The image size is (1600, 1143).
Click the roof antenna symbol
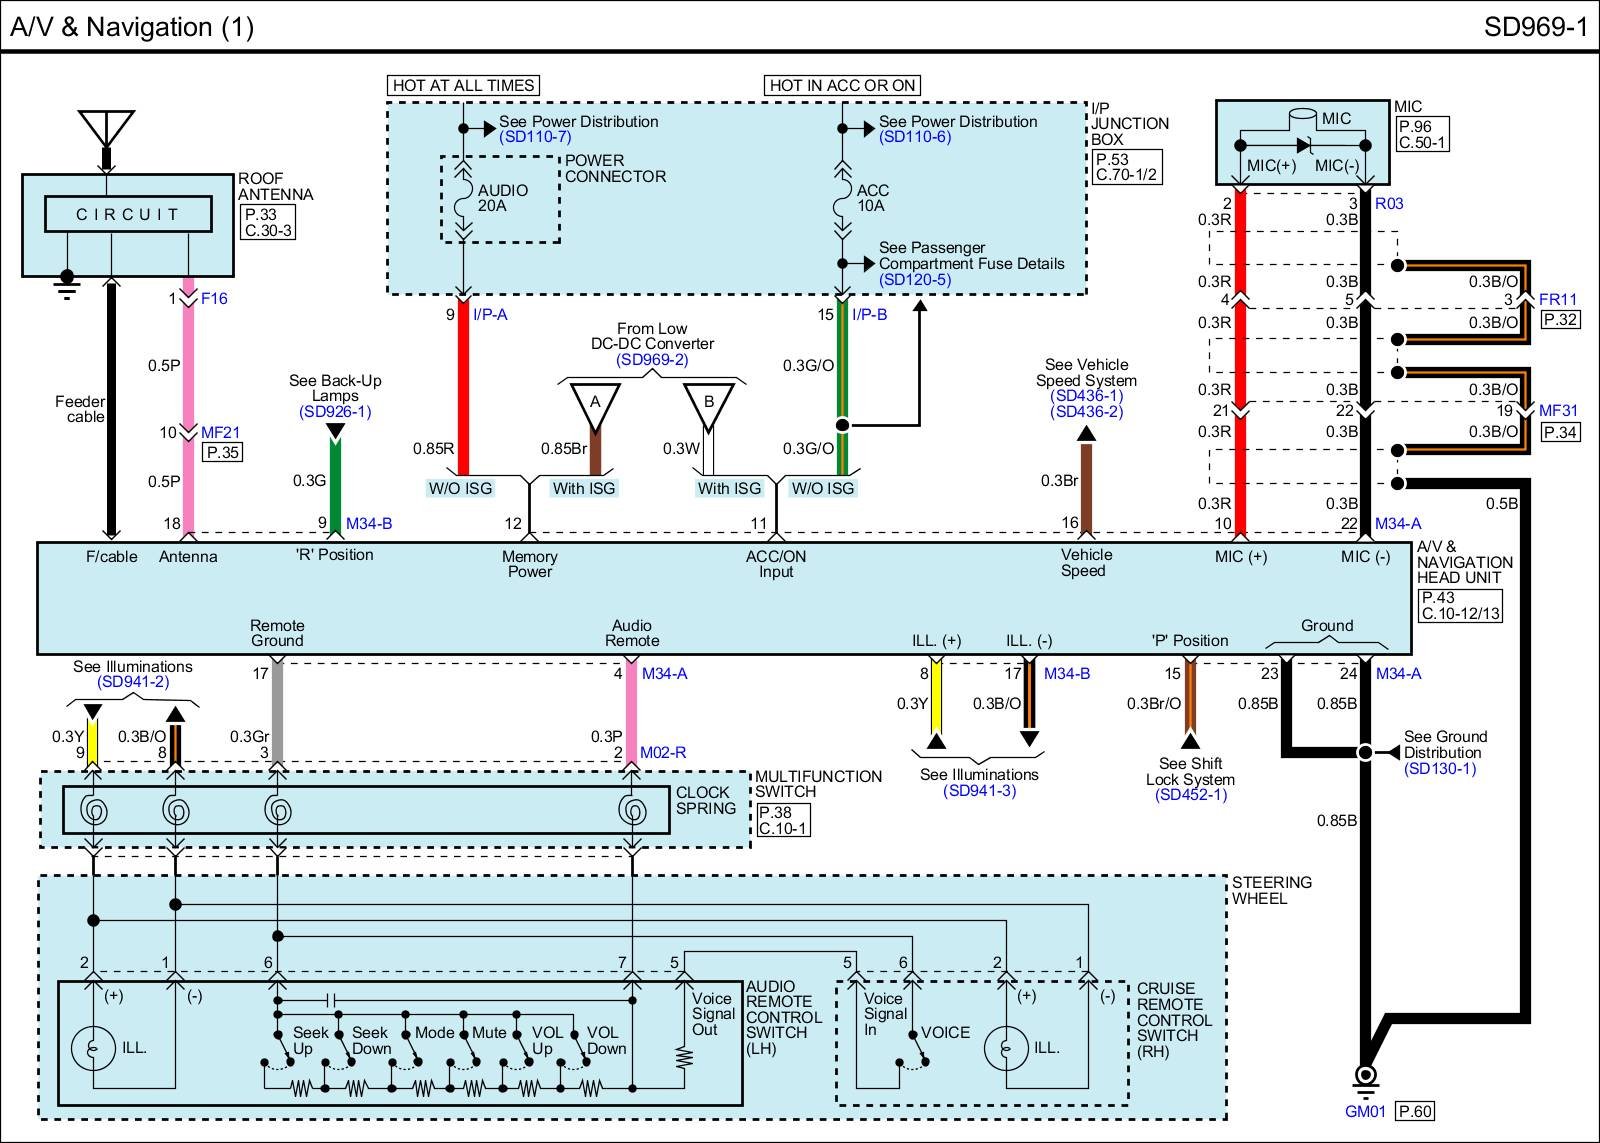106,128
